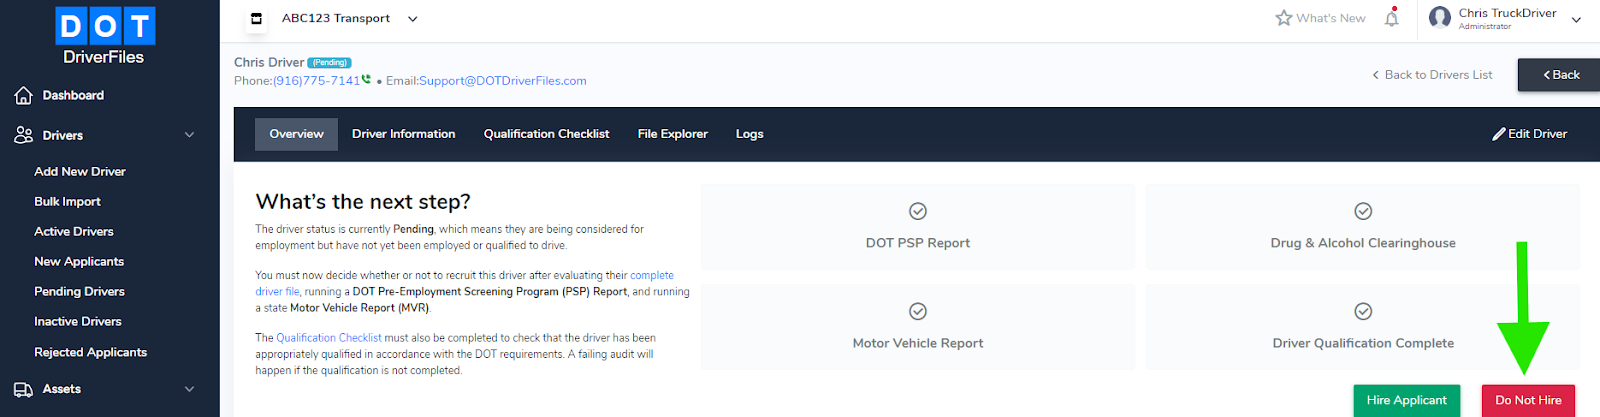Select the Overview tab

point(296,134)
